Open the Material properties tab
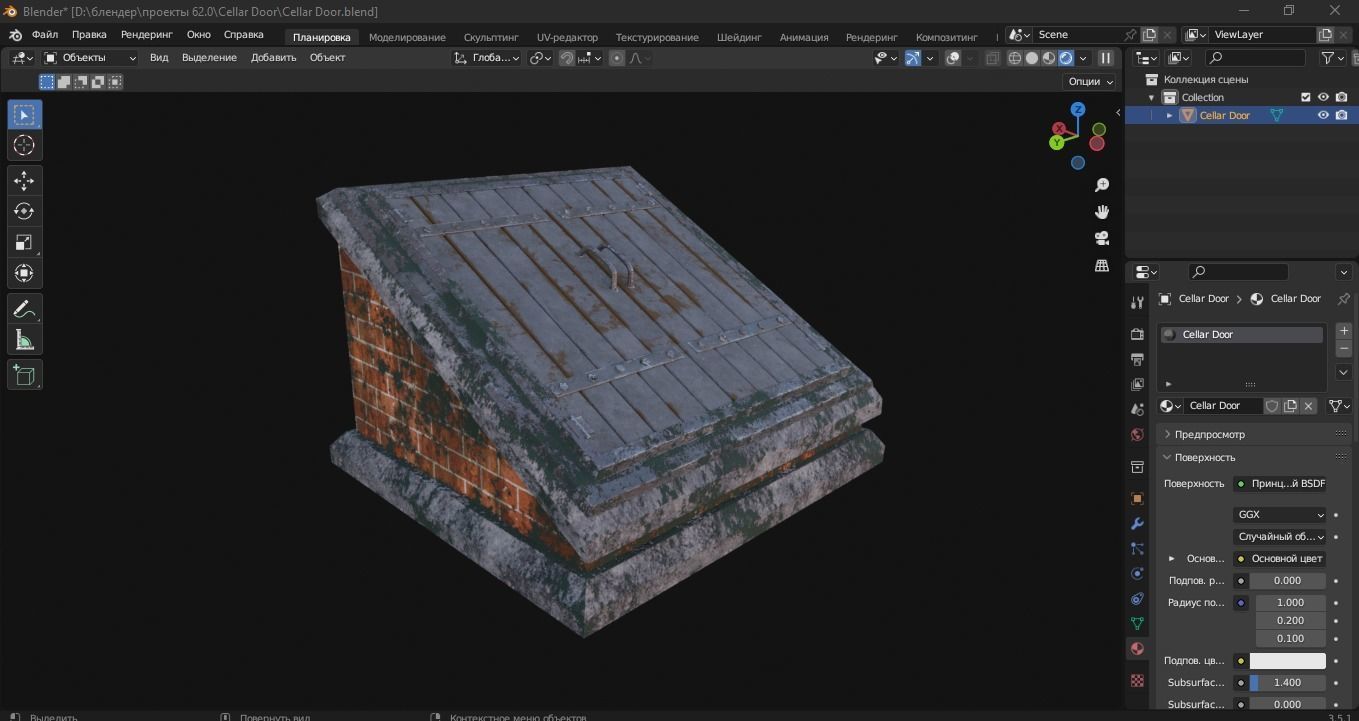This screenshot has height=721, width=1359. [1137, 648]
